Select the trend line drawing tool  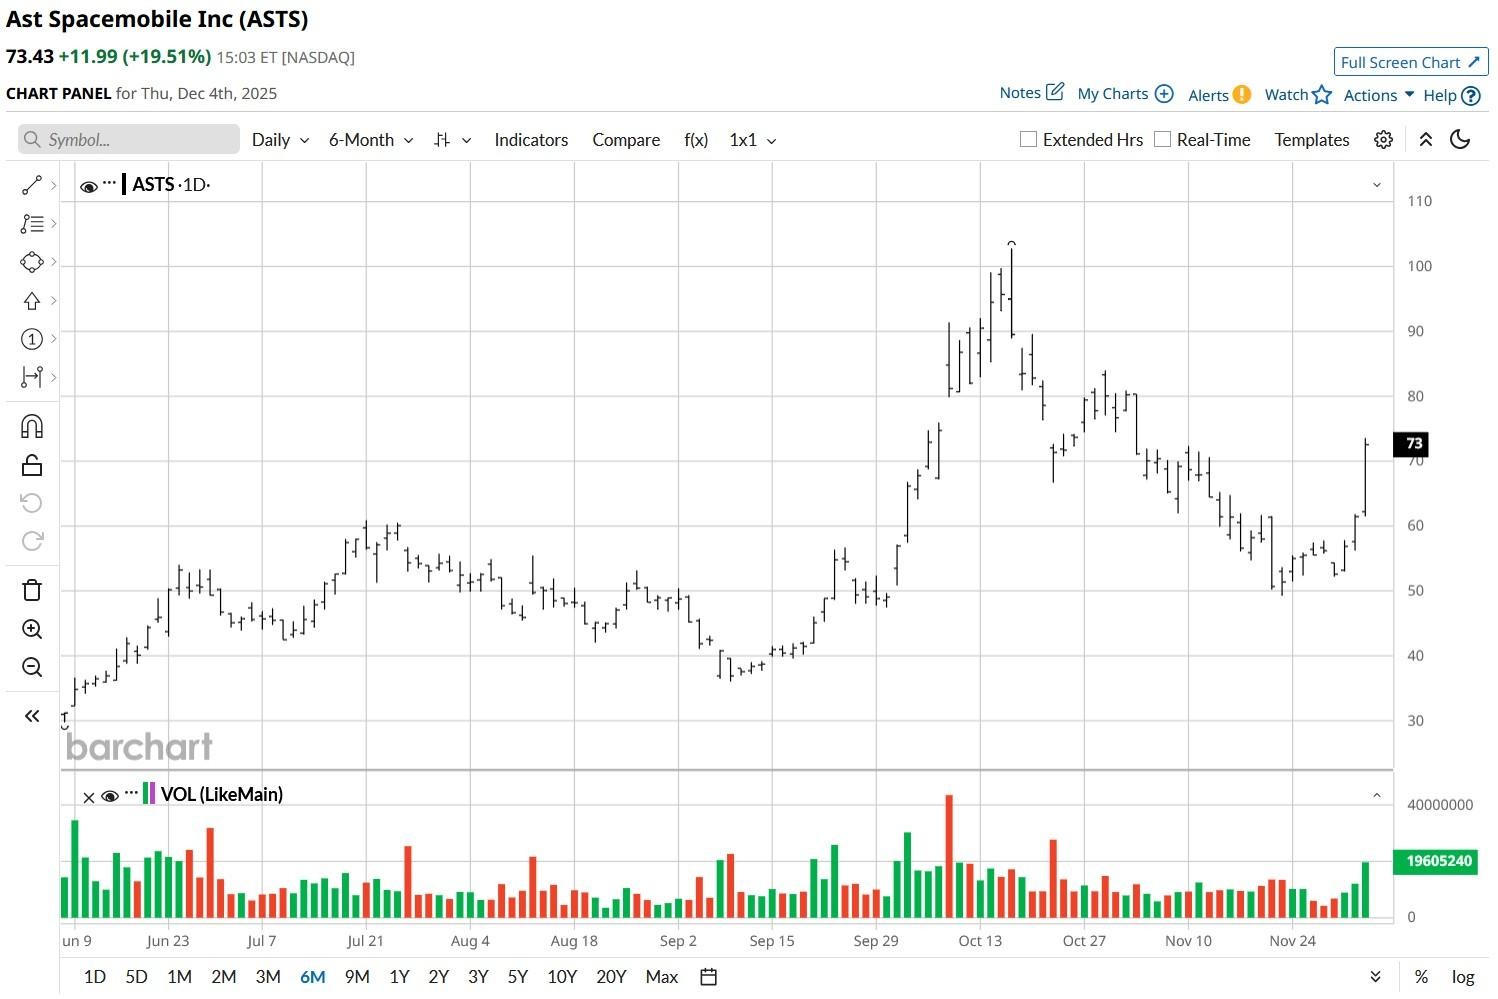(x=32, y=185)
